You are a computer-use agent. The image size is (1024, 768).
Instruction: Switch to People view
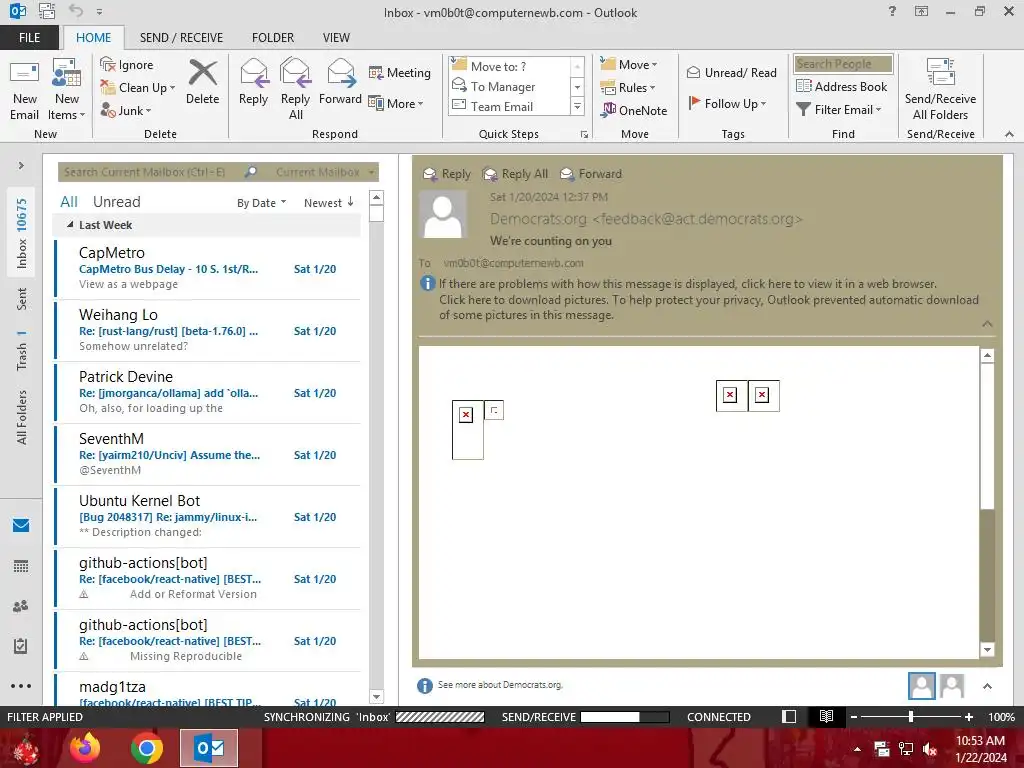[x=21, y=605]
